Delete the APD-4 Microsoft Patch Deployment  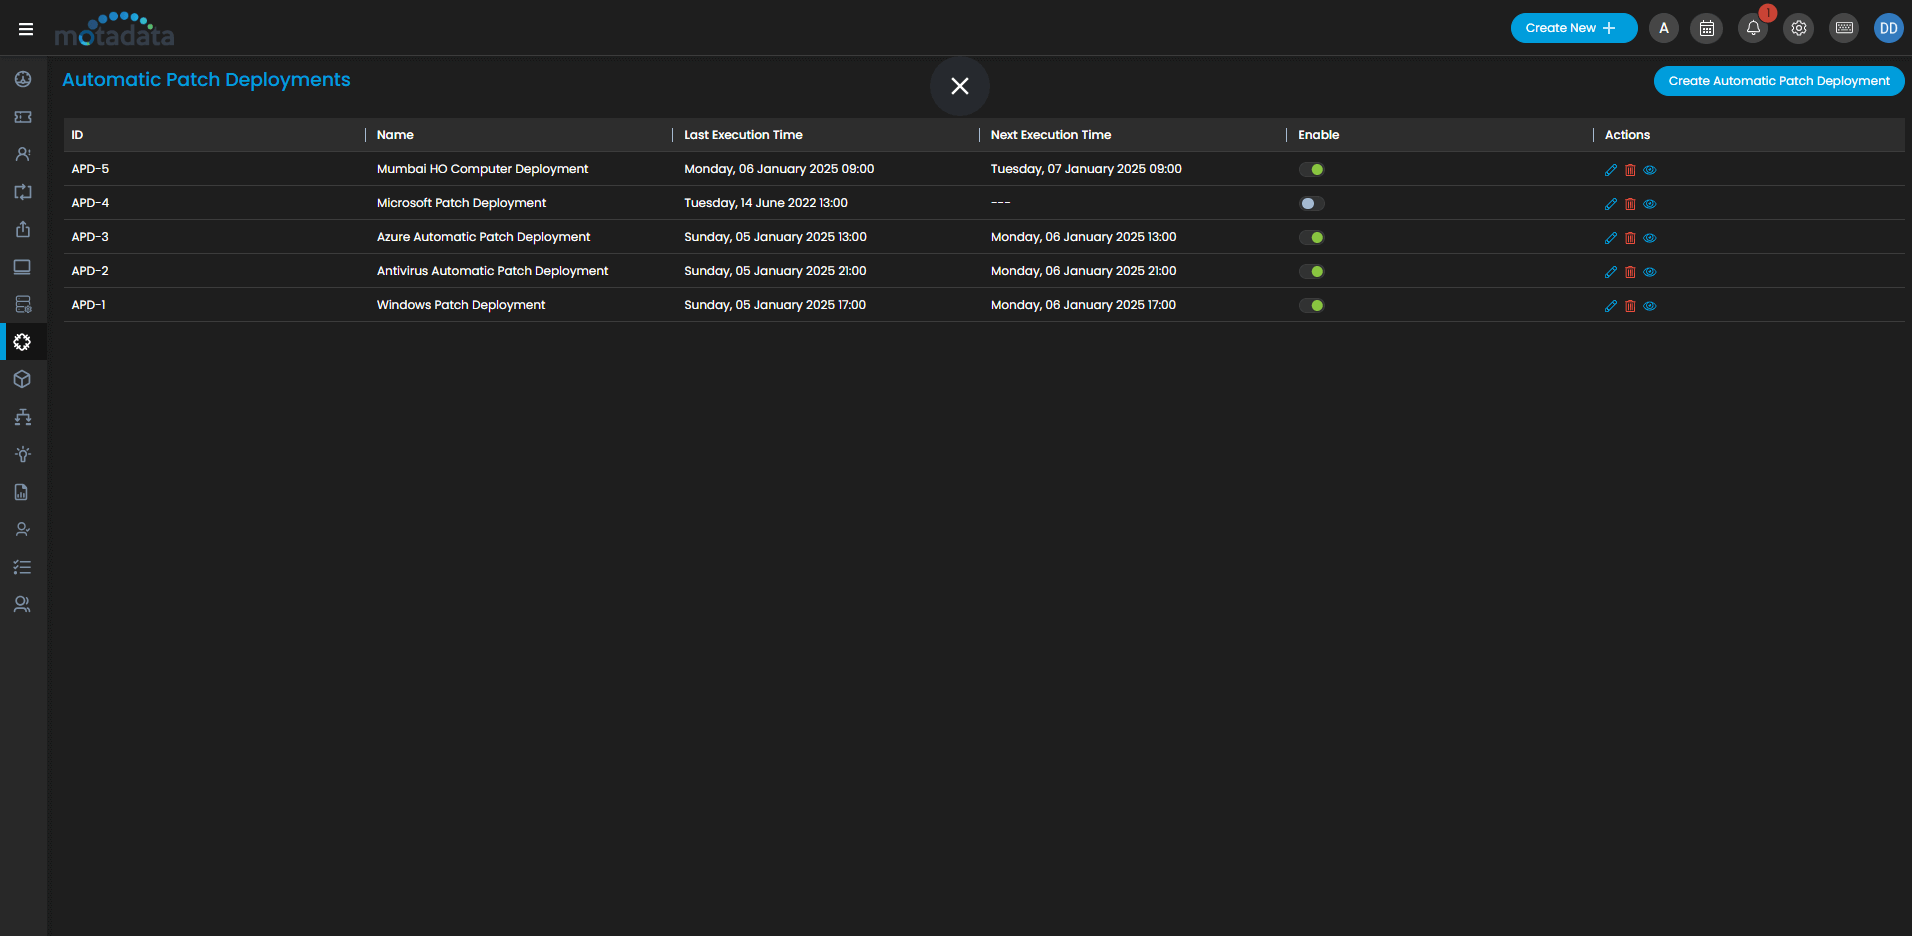(1630, 204)
